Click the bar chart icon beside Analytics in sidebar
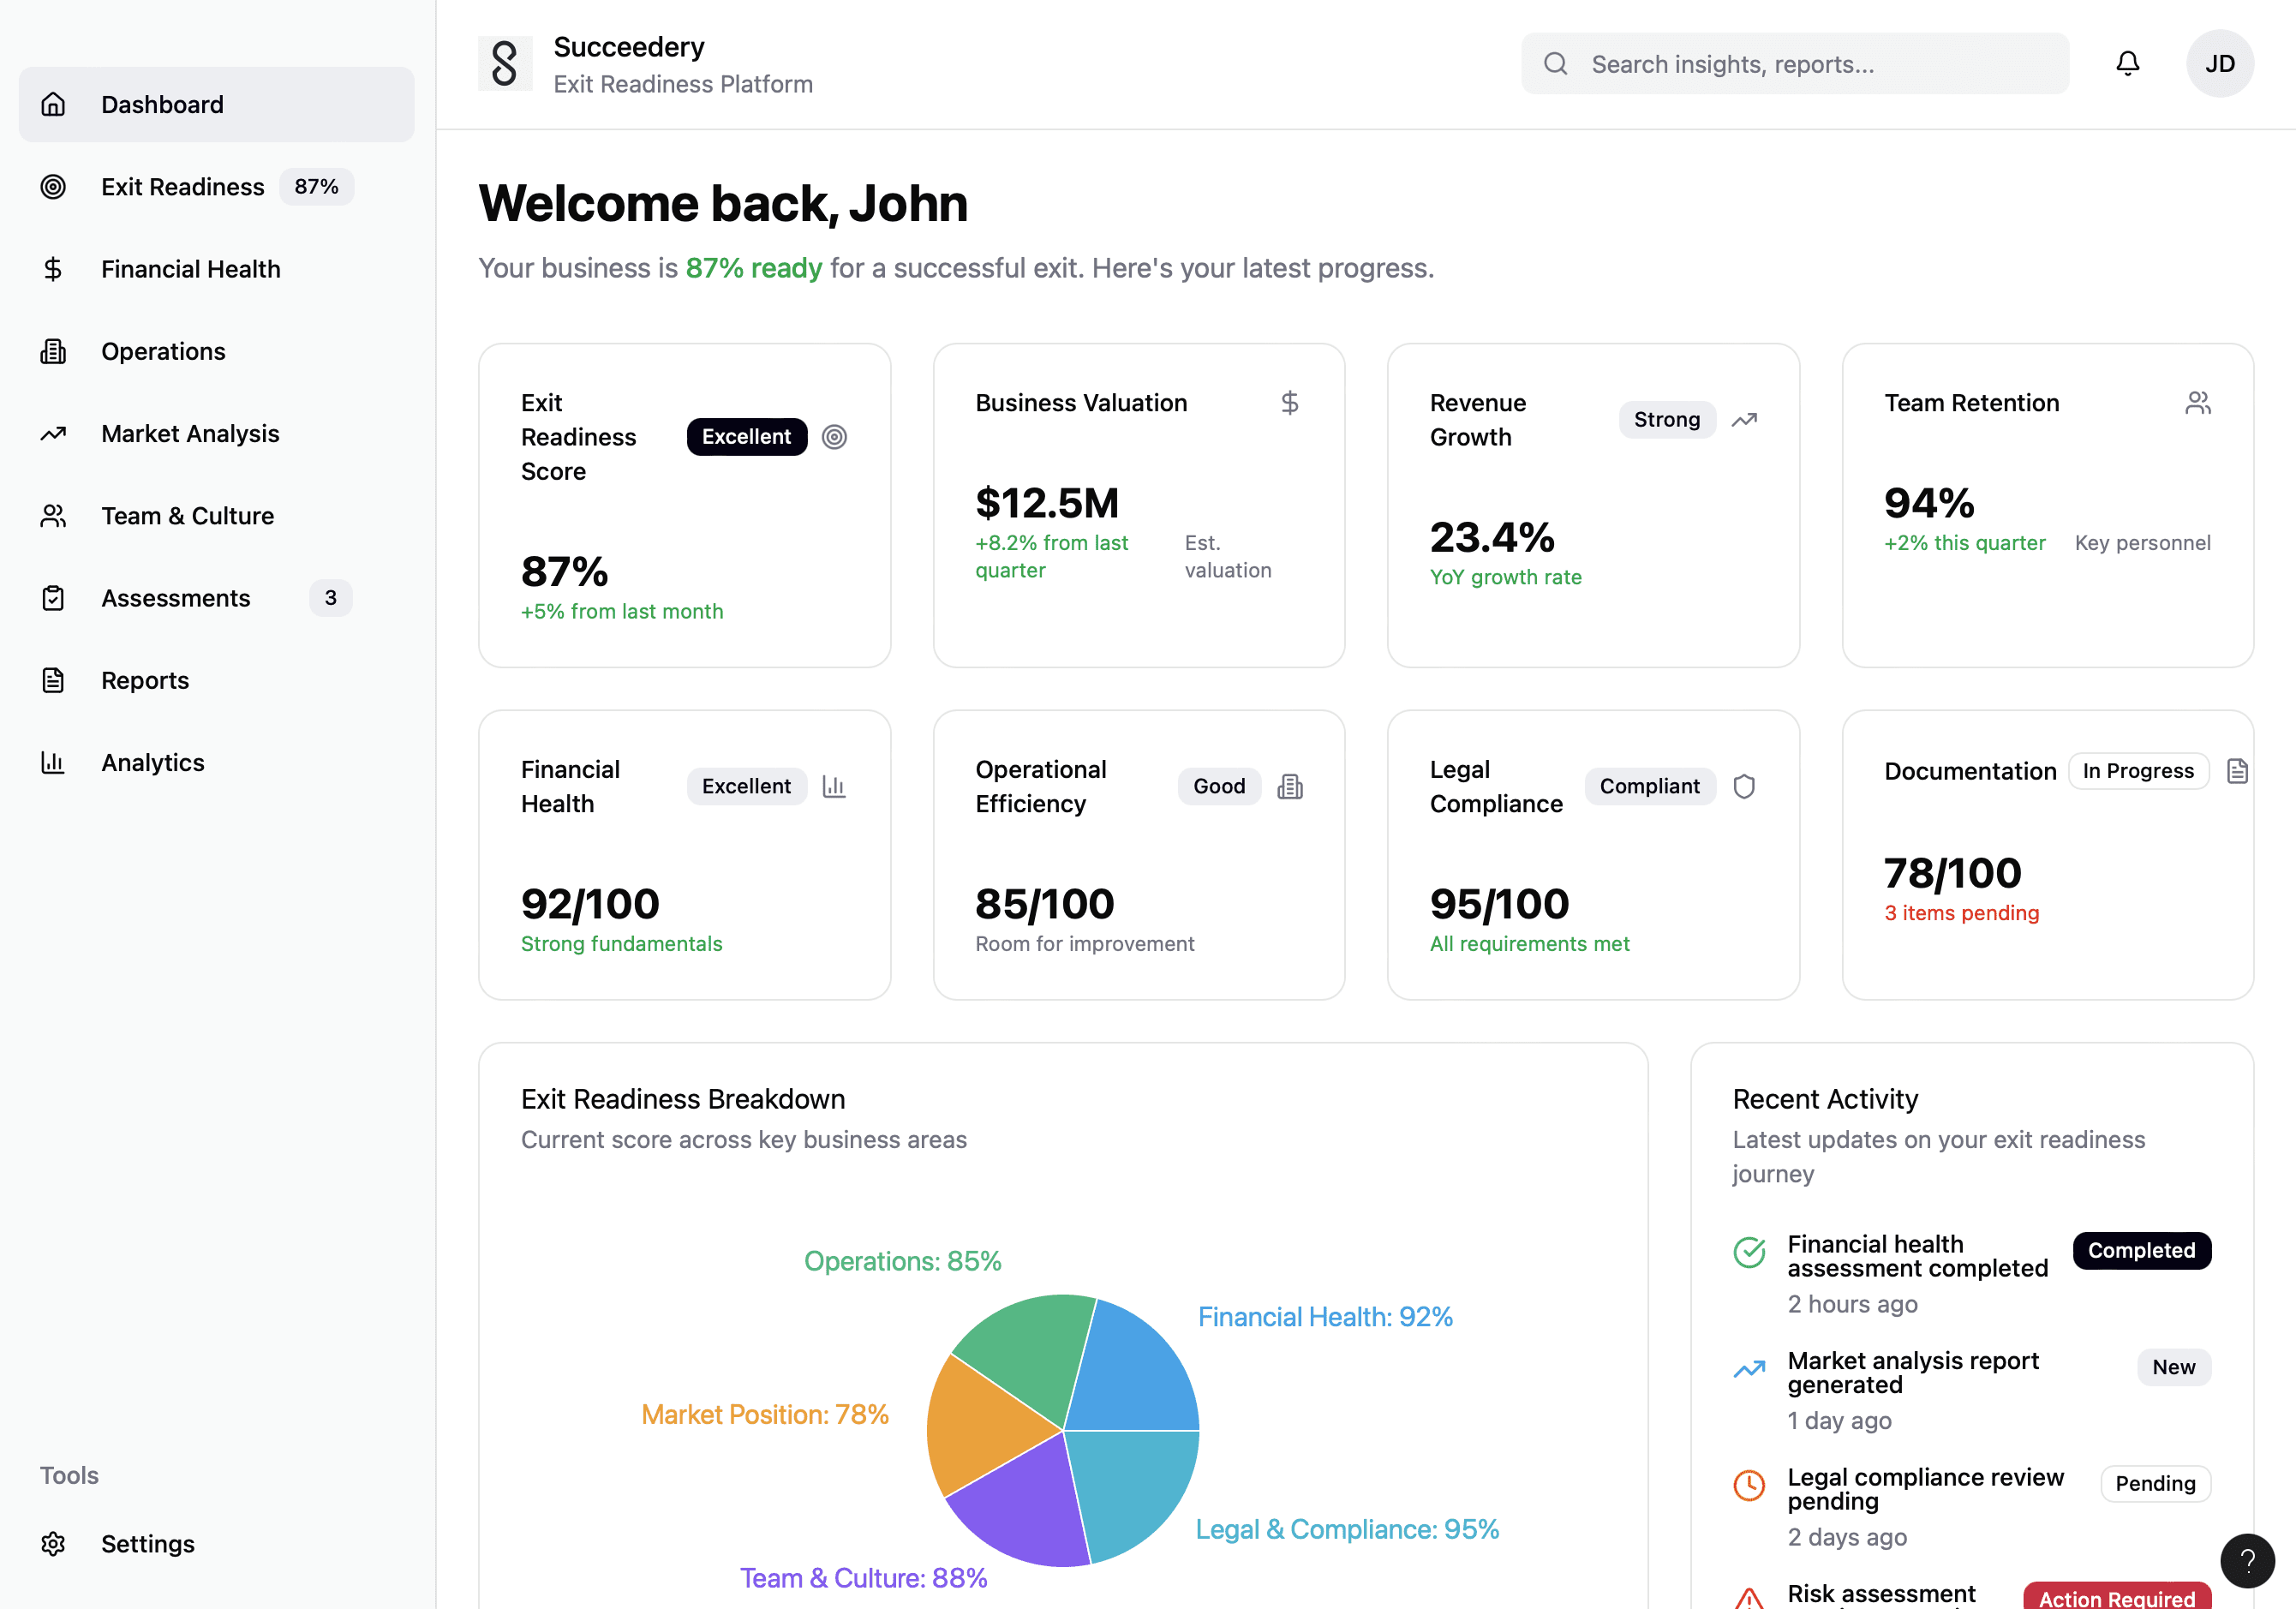 tap(53, 762)
